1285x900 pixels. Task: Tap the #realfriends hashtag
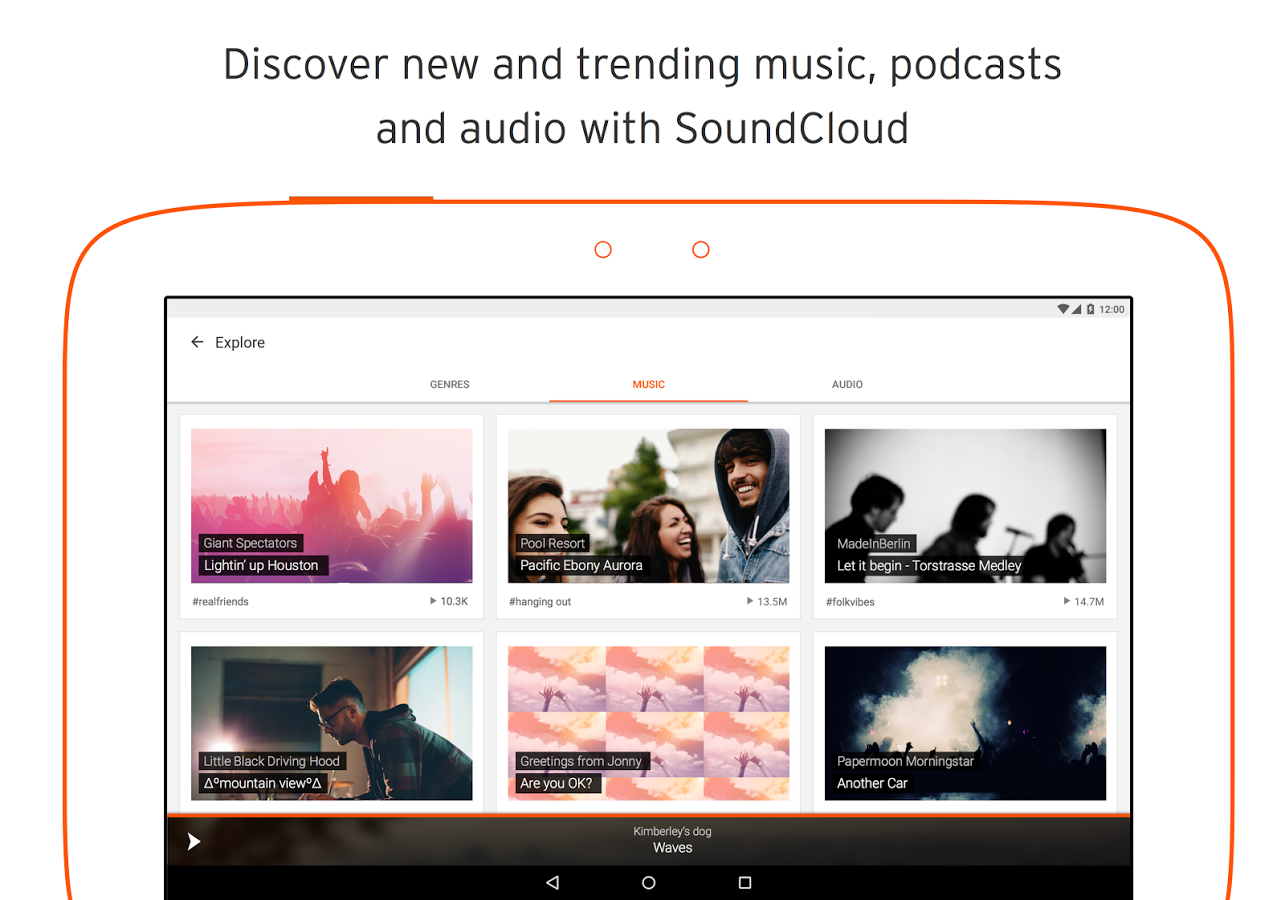tap(220, 602)
